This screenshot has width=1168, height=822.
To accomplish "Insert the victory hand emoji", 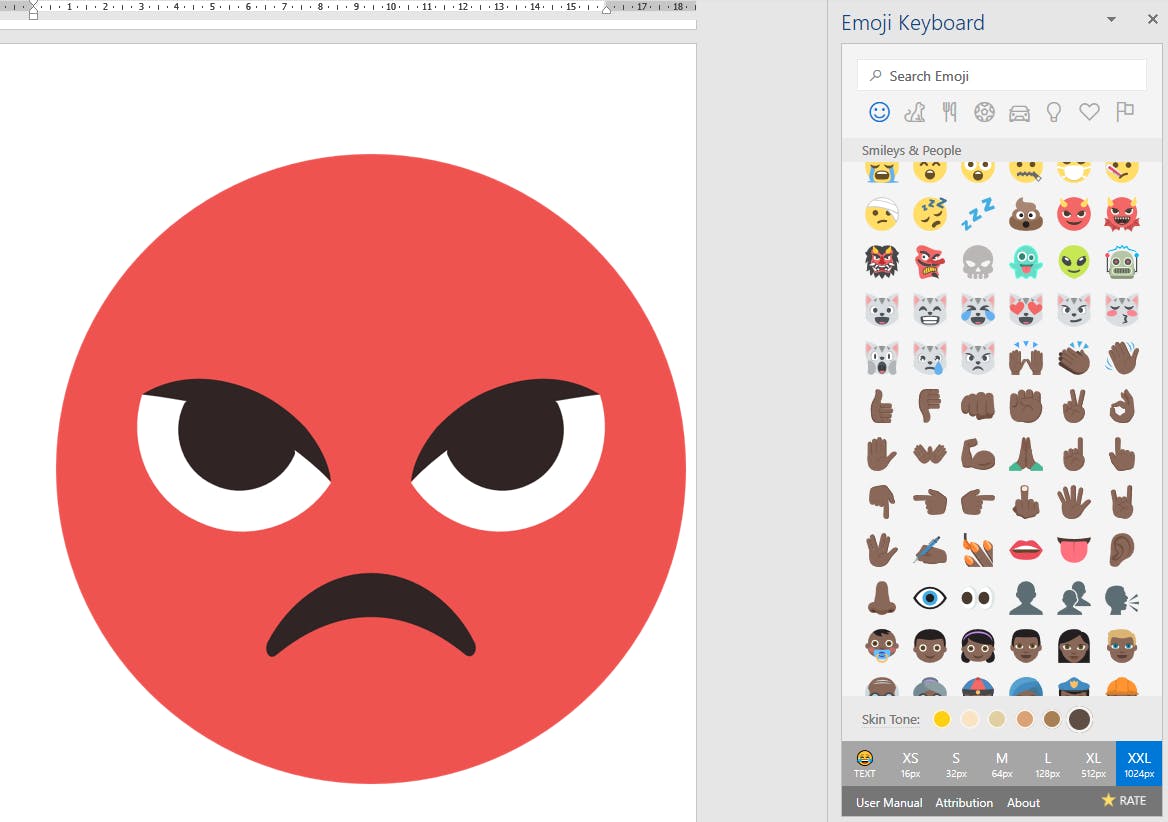I will [1073, 406].
